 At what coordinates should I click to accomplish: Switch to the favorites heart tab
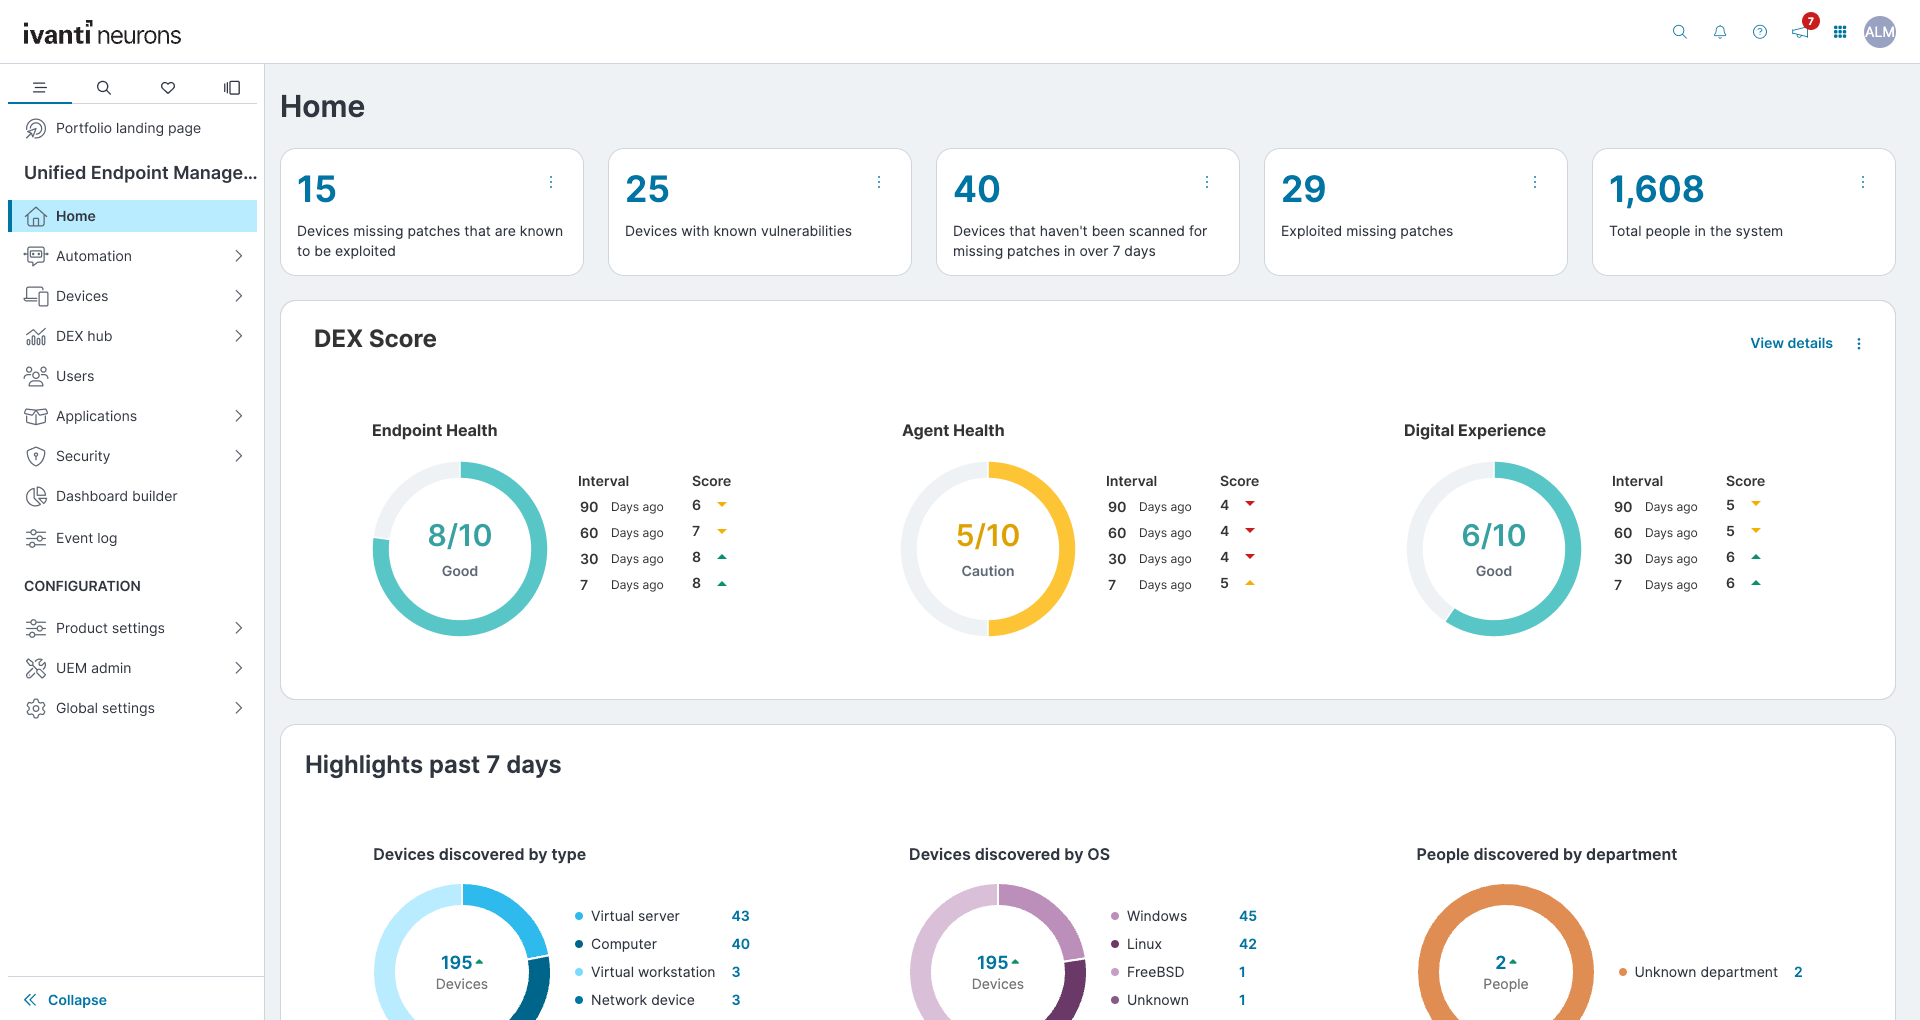point(168,88)
